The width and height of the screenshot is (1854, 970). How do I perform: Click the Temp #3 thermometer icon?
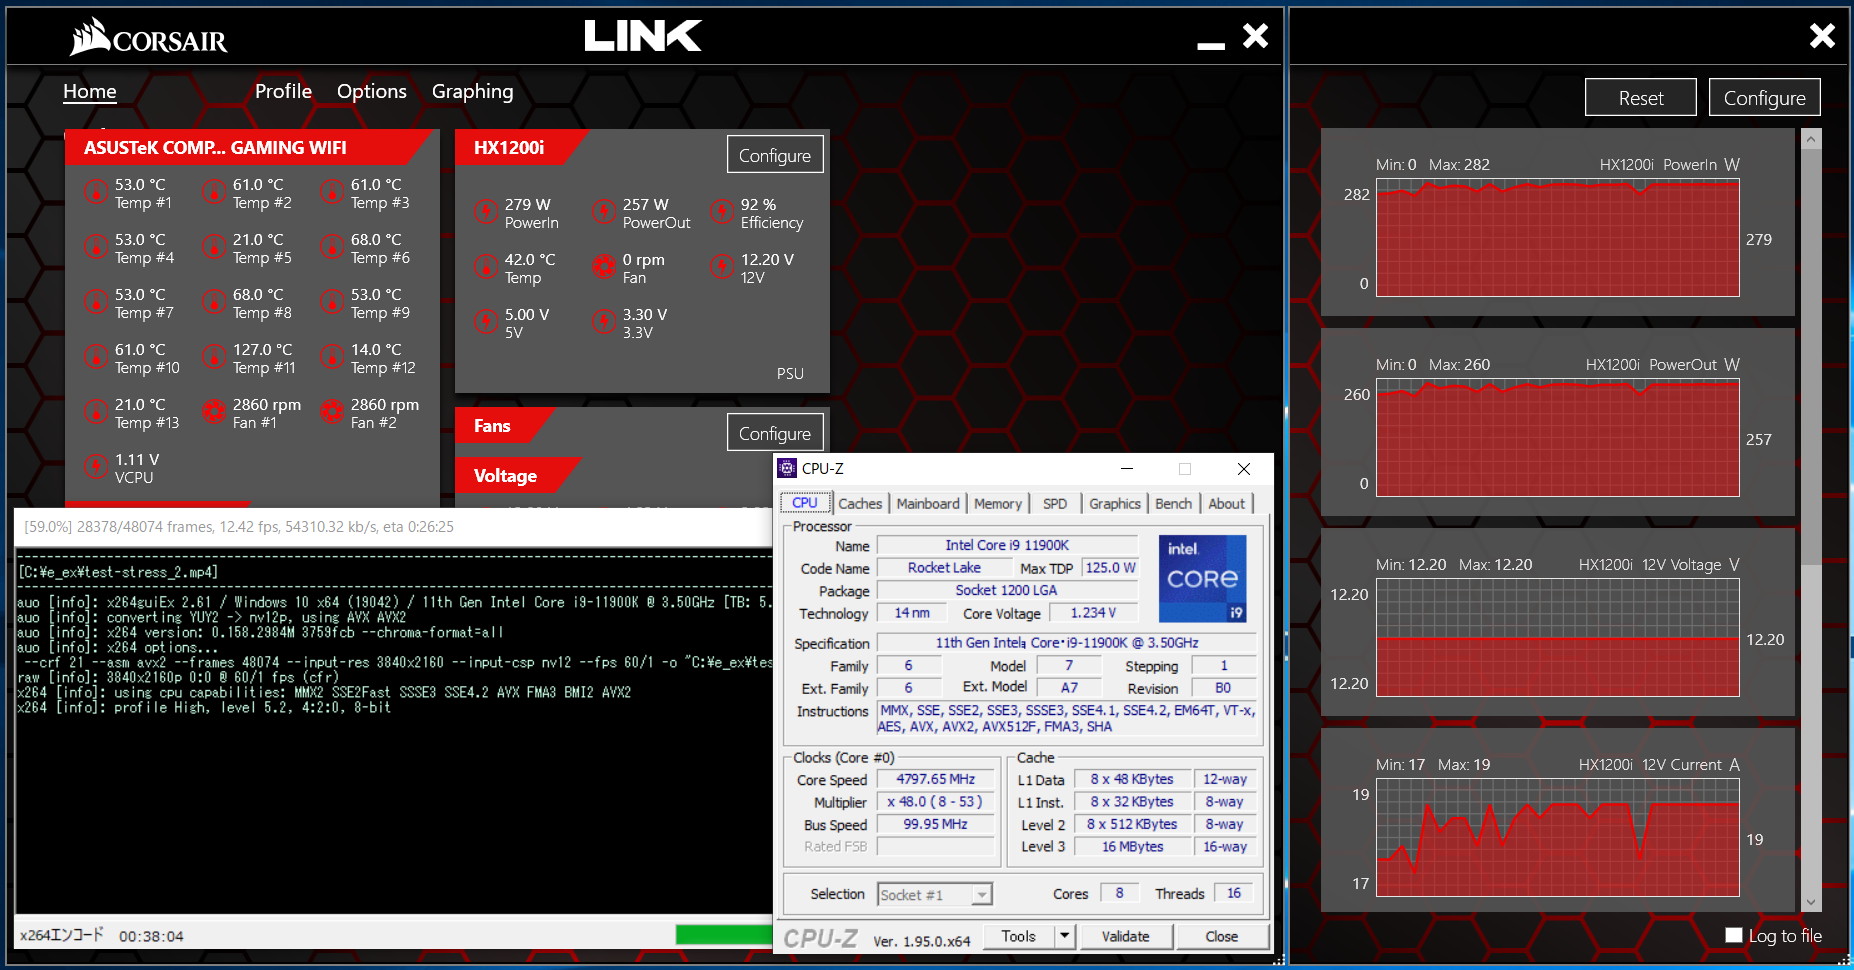click(332, 191)
